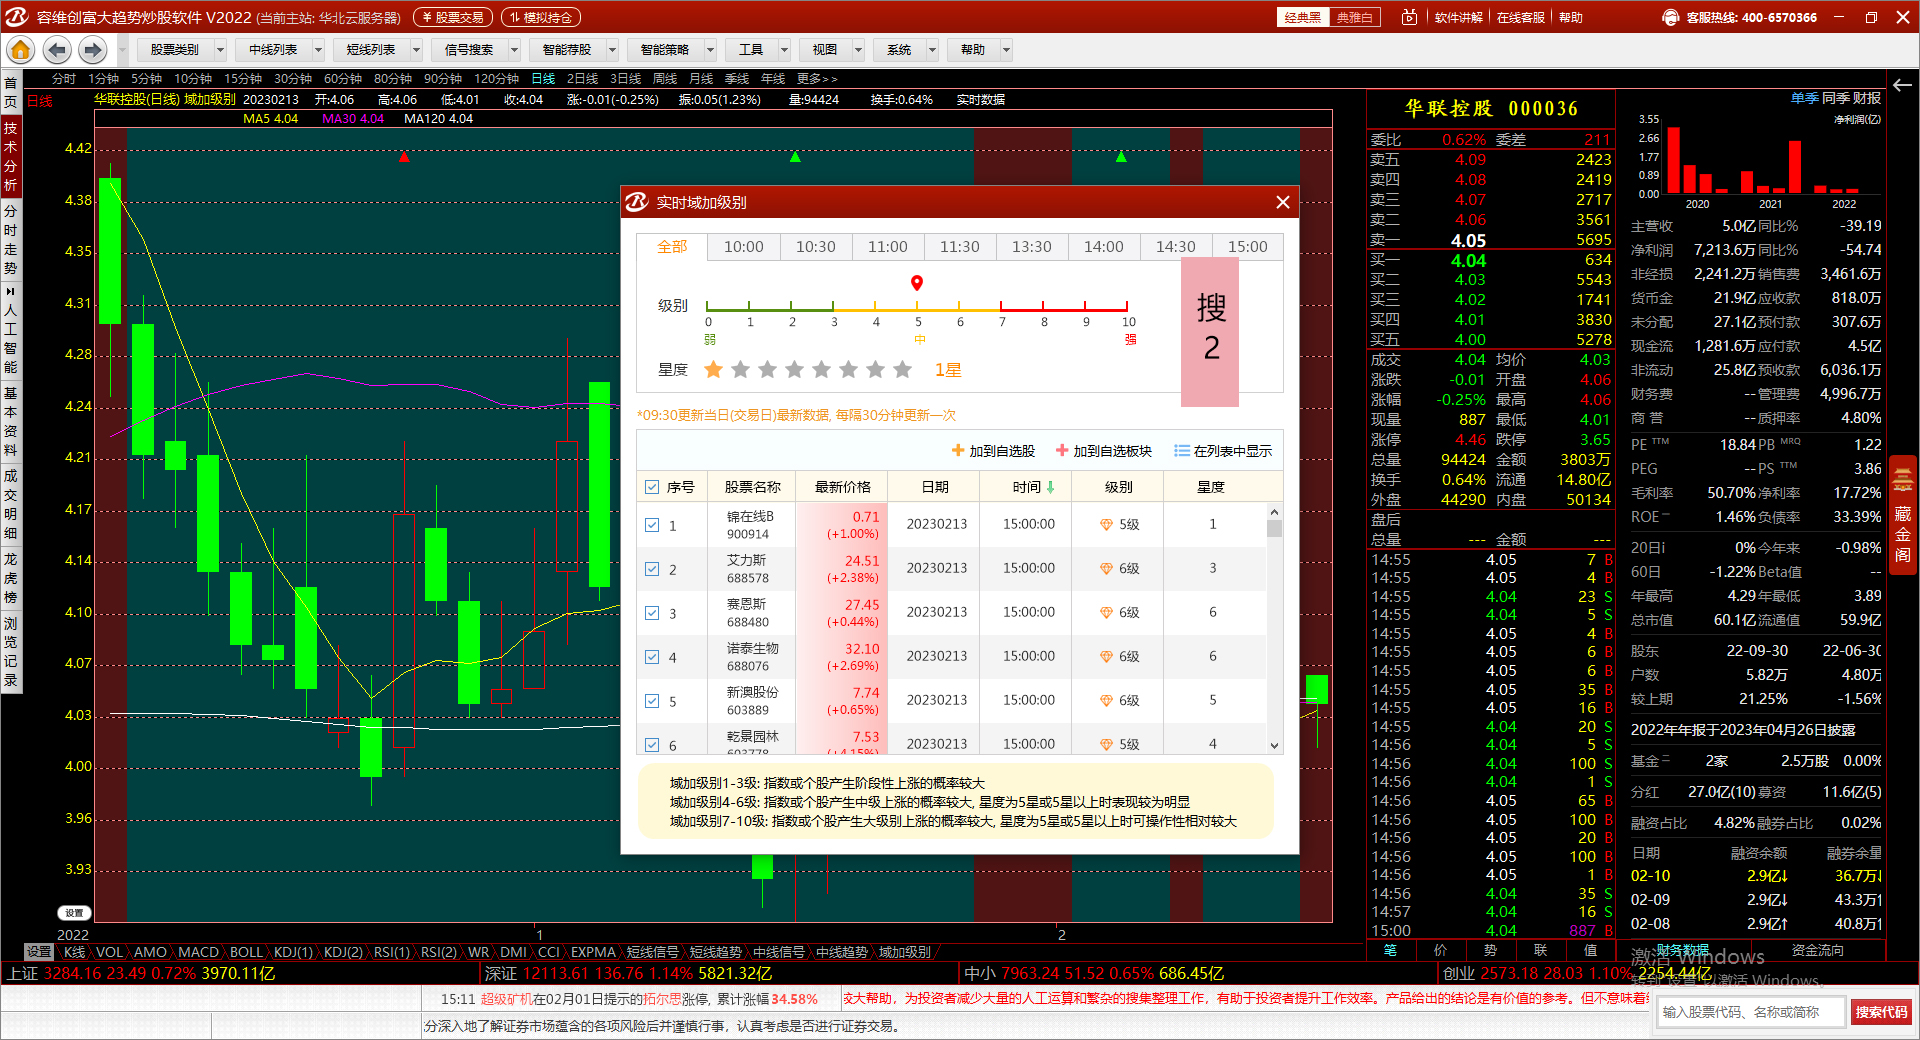Screen dimensions: 1920x1040
Task: Uncheck the checkbox for 赛恩斯 row
Action: (652, 613)
